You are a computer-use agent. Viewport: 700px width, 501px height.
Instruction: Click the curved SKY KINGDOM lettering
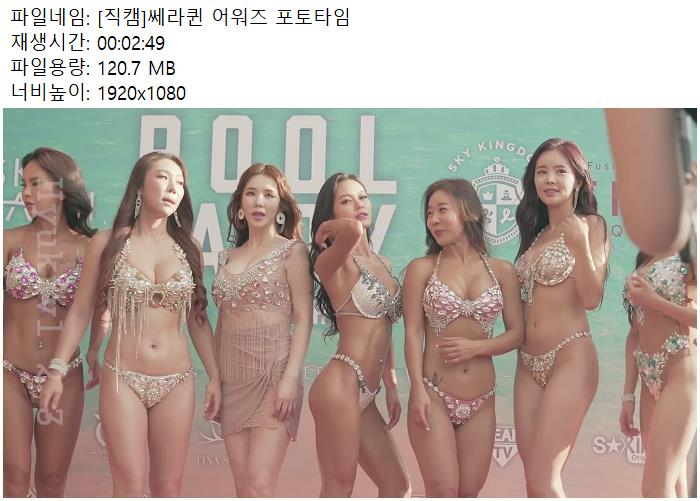tap(491, 156)
